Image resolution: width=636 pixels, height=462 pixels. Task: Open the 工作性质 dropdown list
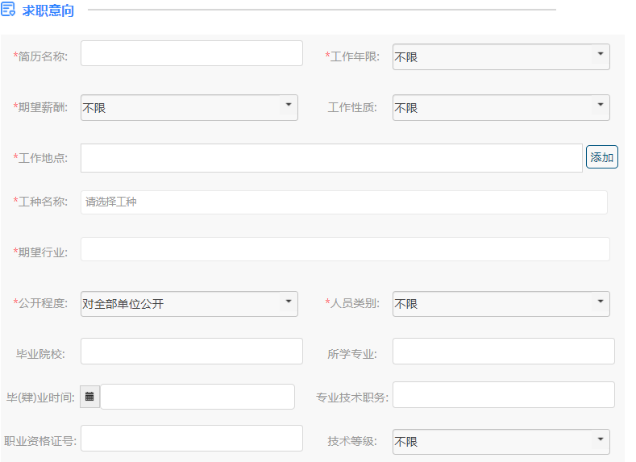[501, 107]
